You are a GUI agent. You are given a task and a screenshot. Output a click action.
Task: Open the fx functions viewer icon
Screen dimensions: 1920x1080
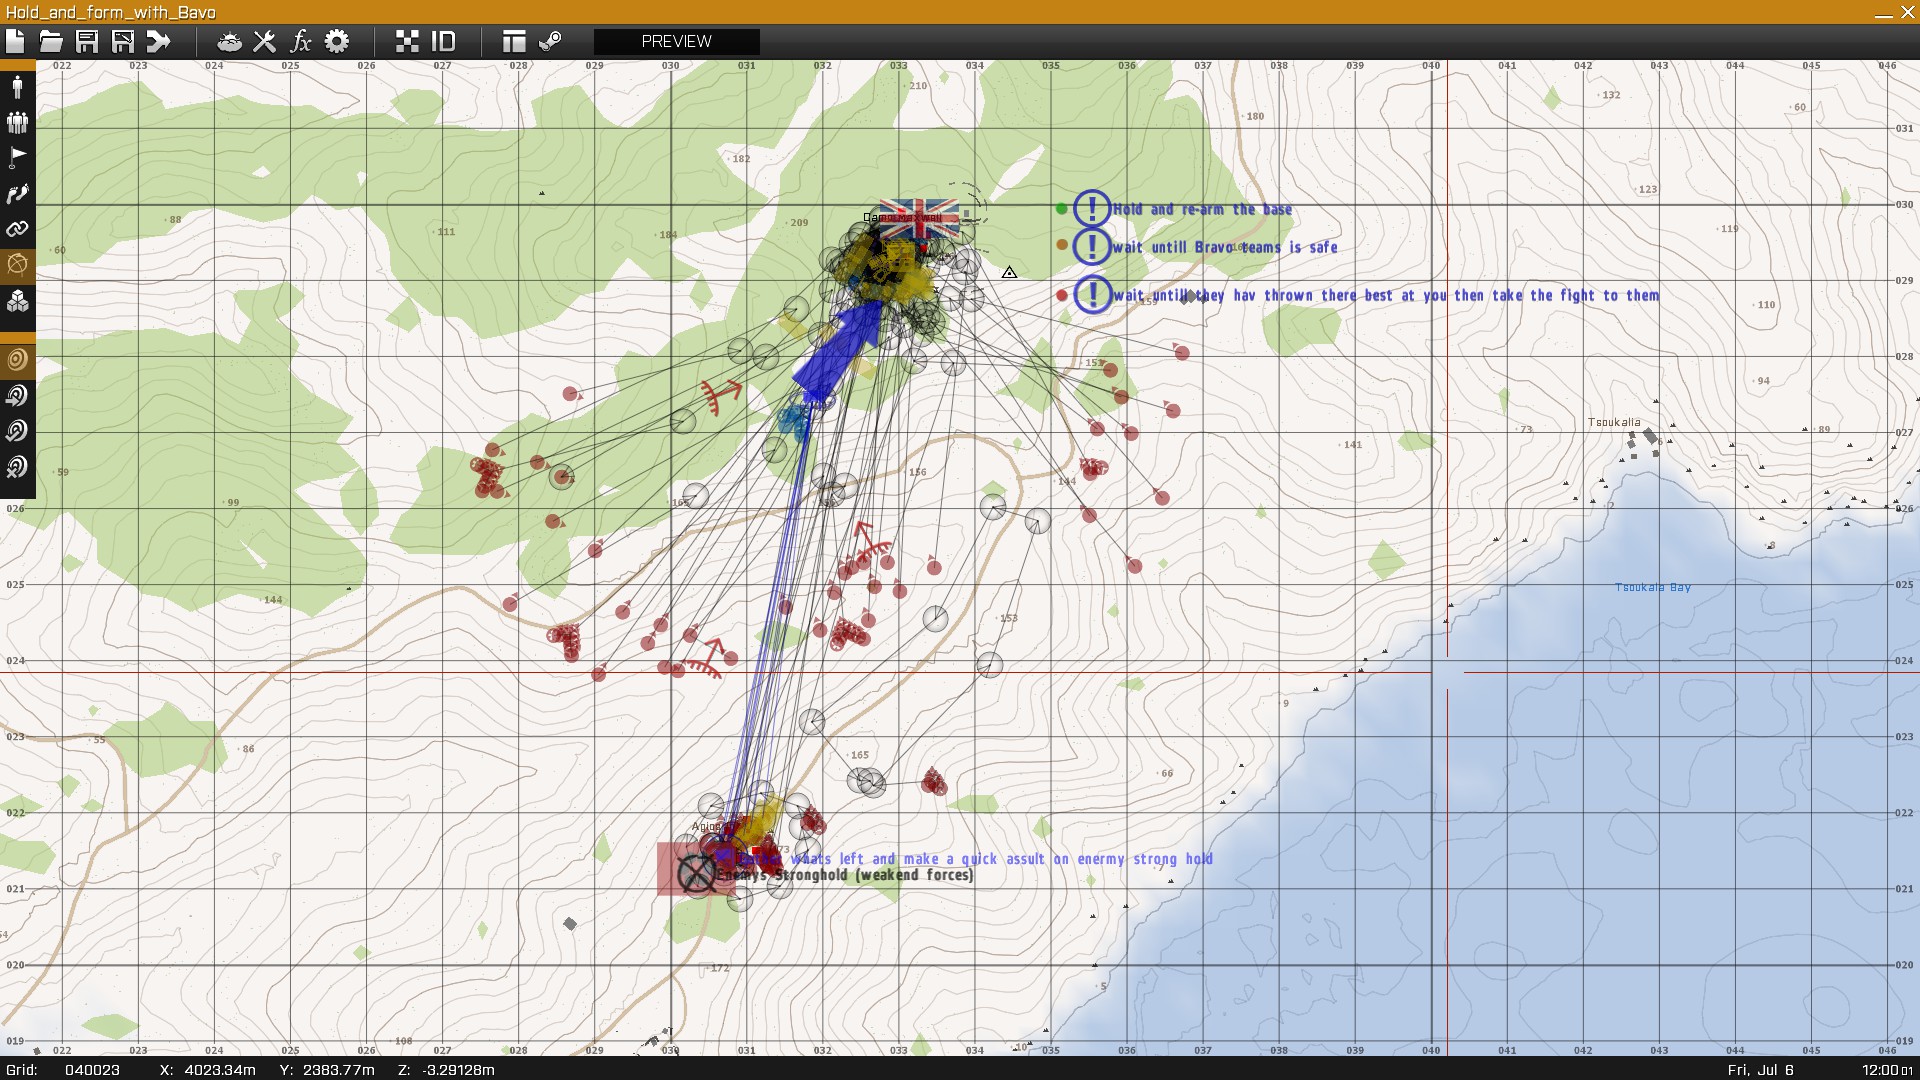[x=300, y=41]
